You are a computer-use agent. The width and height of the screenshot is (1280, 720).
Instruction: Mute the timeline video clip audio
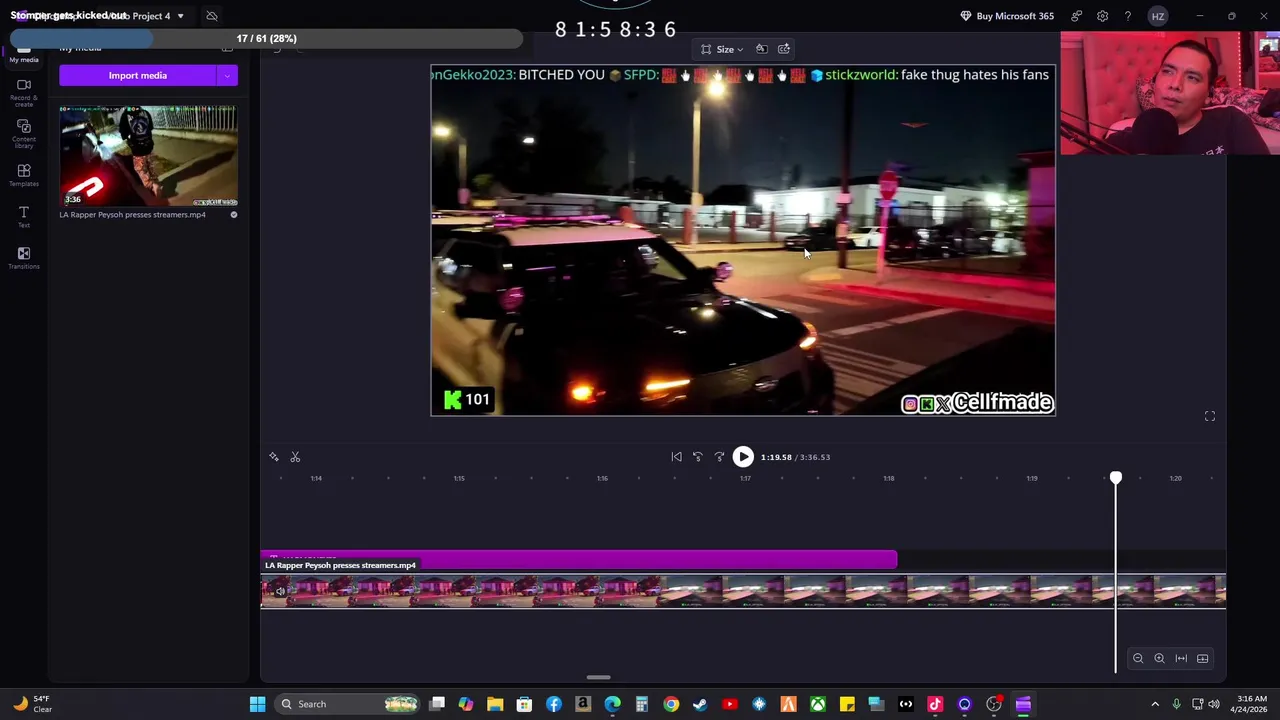280,592
